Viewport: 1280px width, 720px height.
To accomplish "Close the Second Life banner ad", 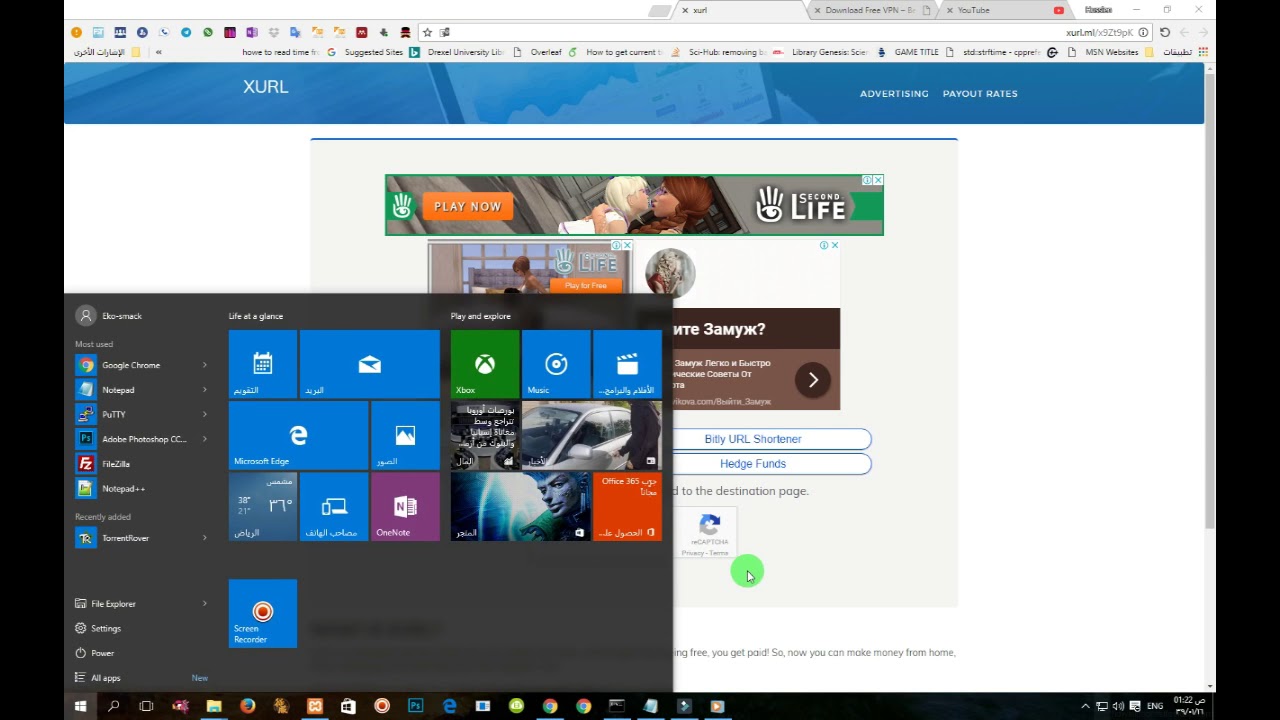I will [877, 180].
